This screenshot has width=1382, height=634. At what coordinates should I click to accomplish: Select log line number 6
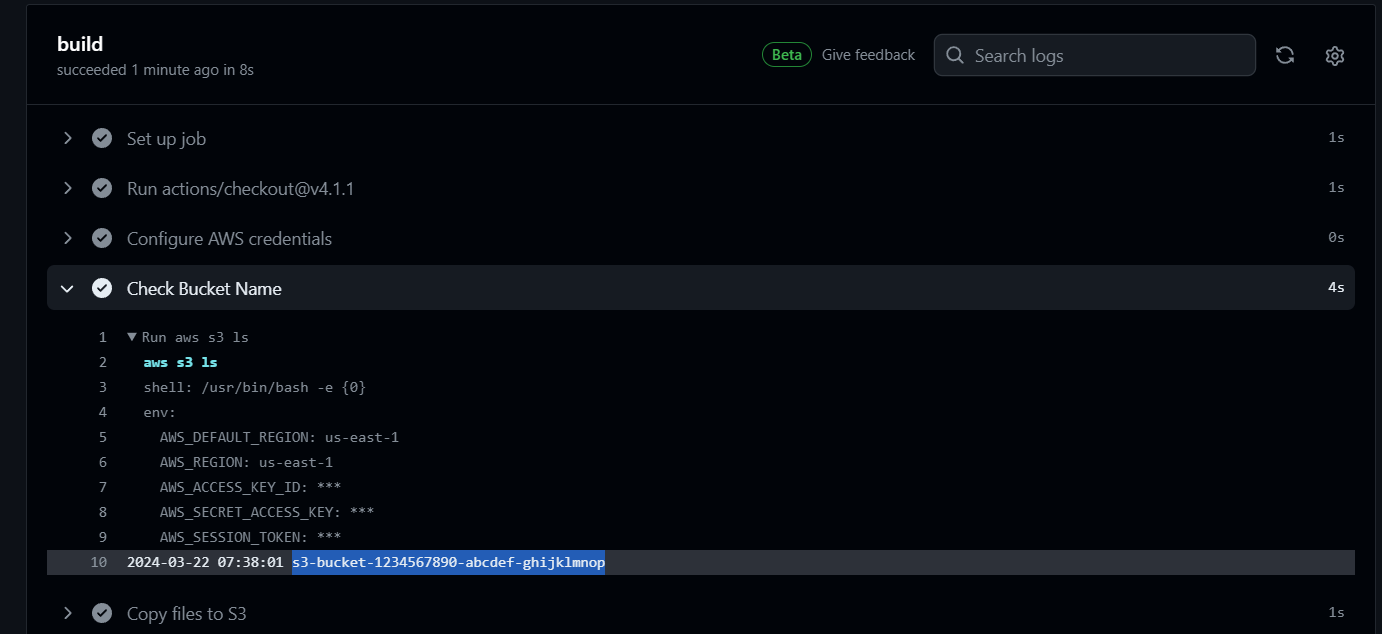point(102,462)
